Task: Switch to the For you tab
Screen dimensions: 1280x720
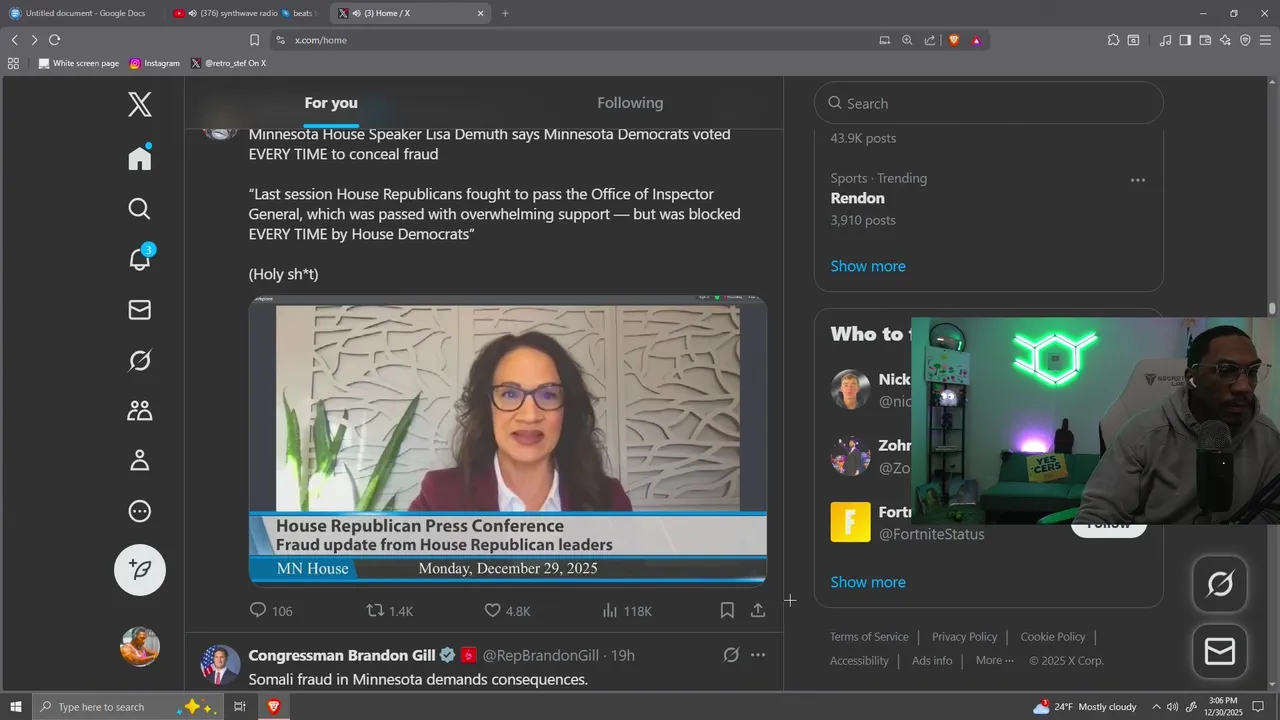Action: tap(331, 103)
